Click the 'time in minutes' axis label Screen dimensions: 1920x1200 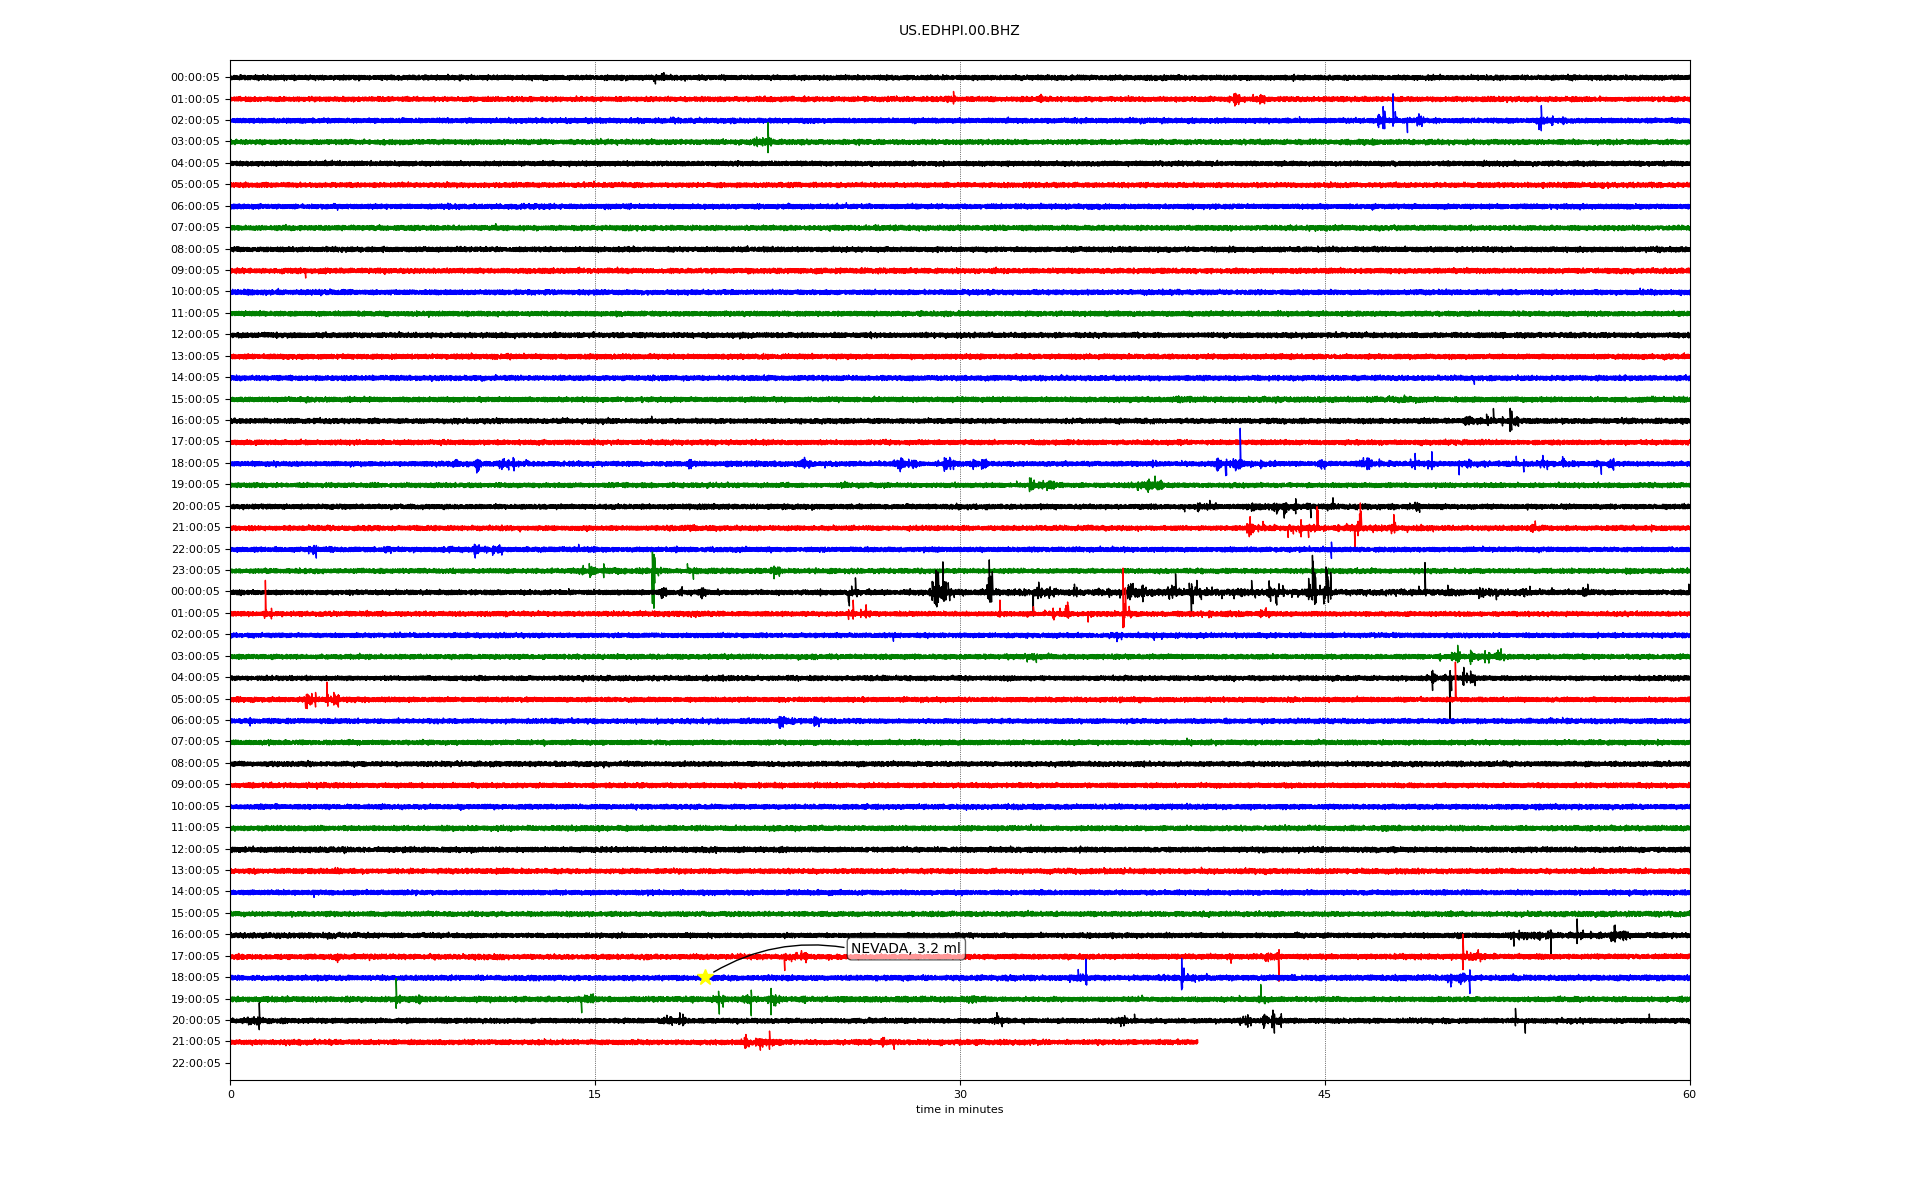[x=958, y=1109]
